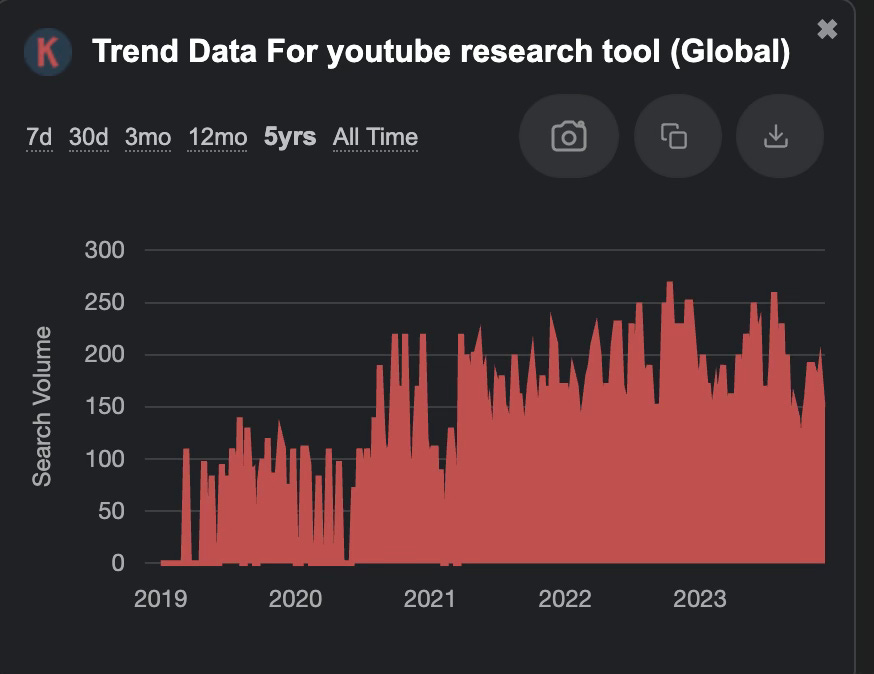Click the 2021 x-axis label

point(430,599)
